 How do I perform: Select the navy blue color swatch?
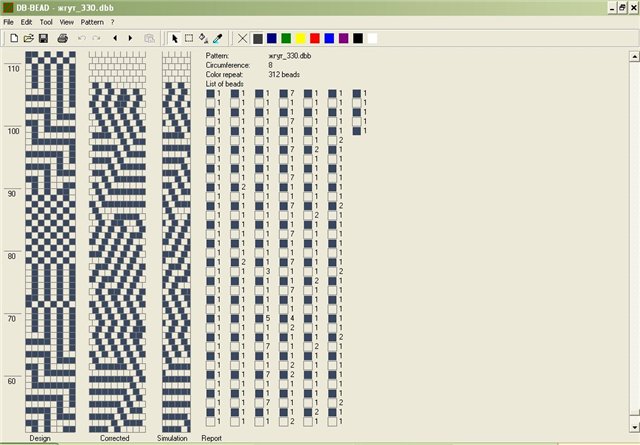point(272,38)
